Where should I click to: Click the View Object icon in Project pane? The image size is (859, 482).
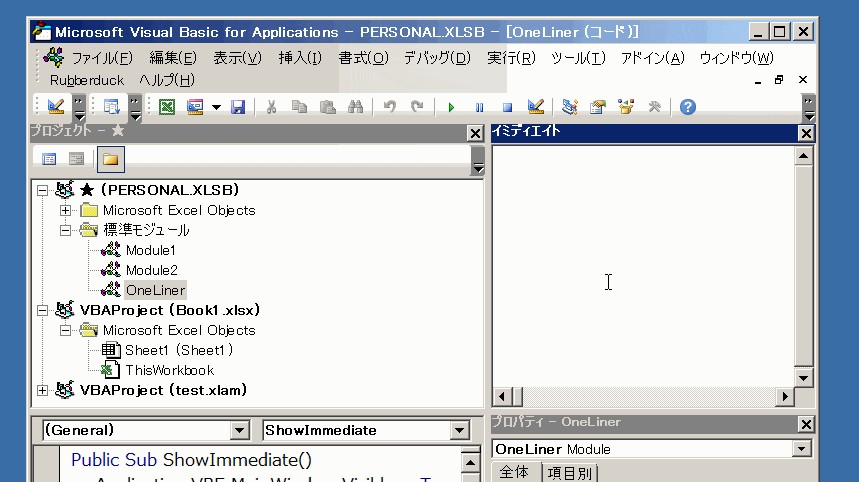[x=76, y=159]
